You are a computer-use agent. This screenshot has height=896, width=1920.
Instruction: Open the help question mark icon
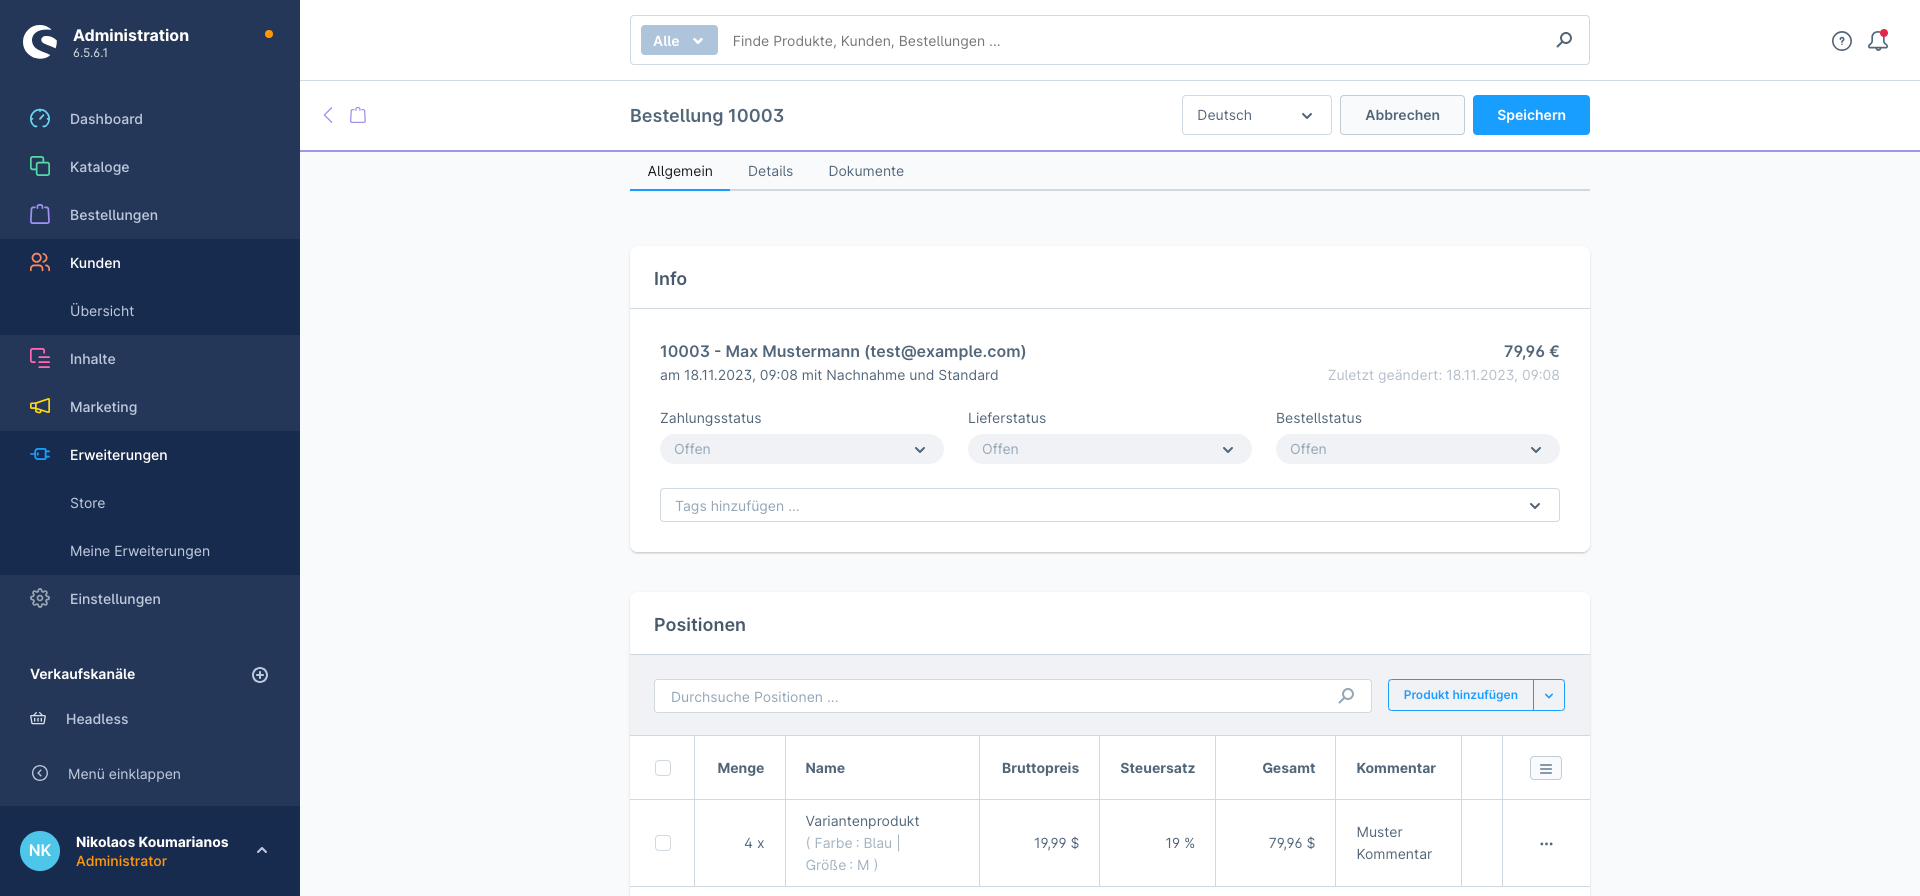[1842, 41]
